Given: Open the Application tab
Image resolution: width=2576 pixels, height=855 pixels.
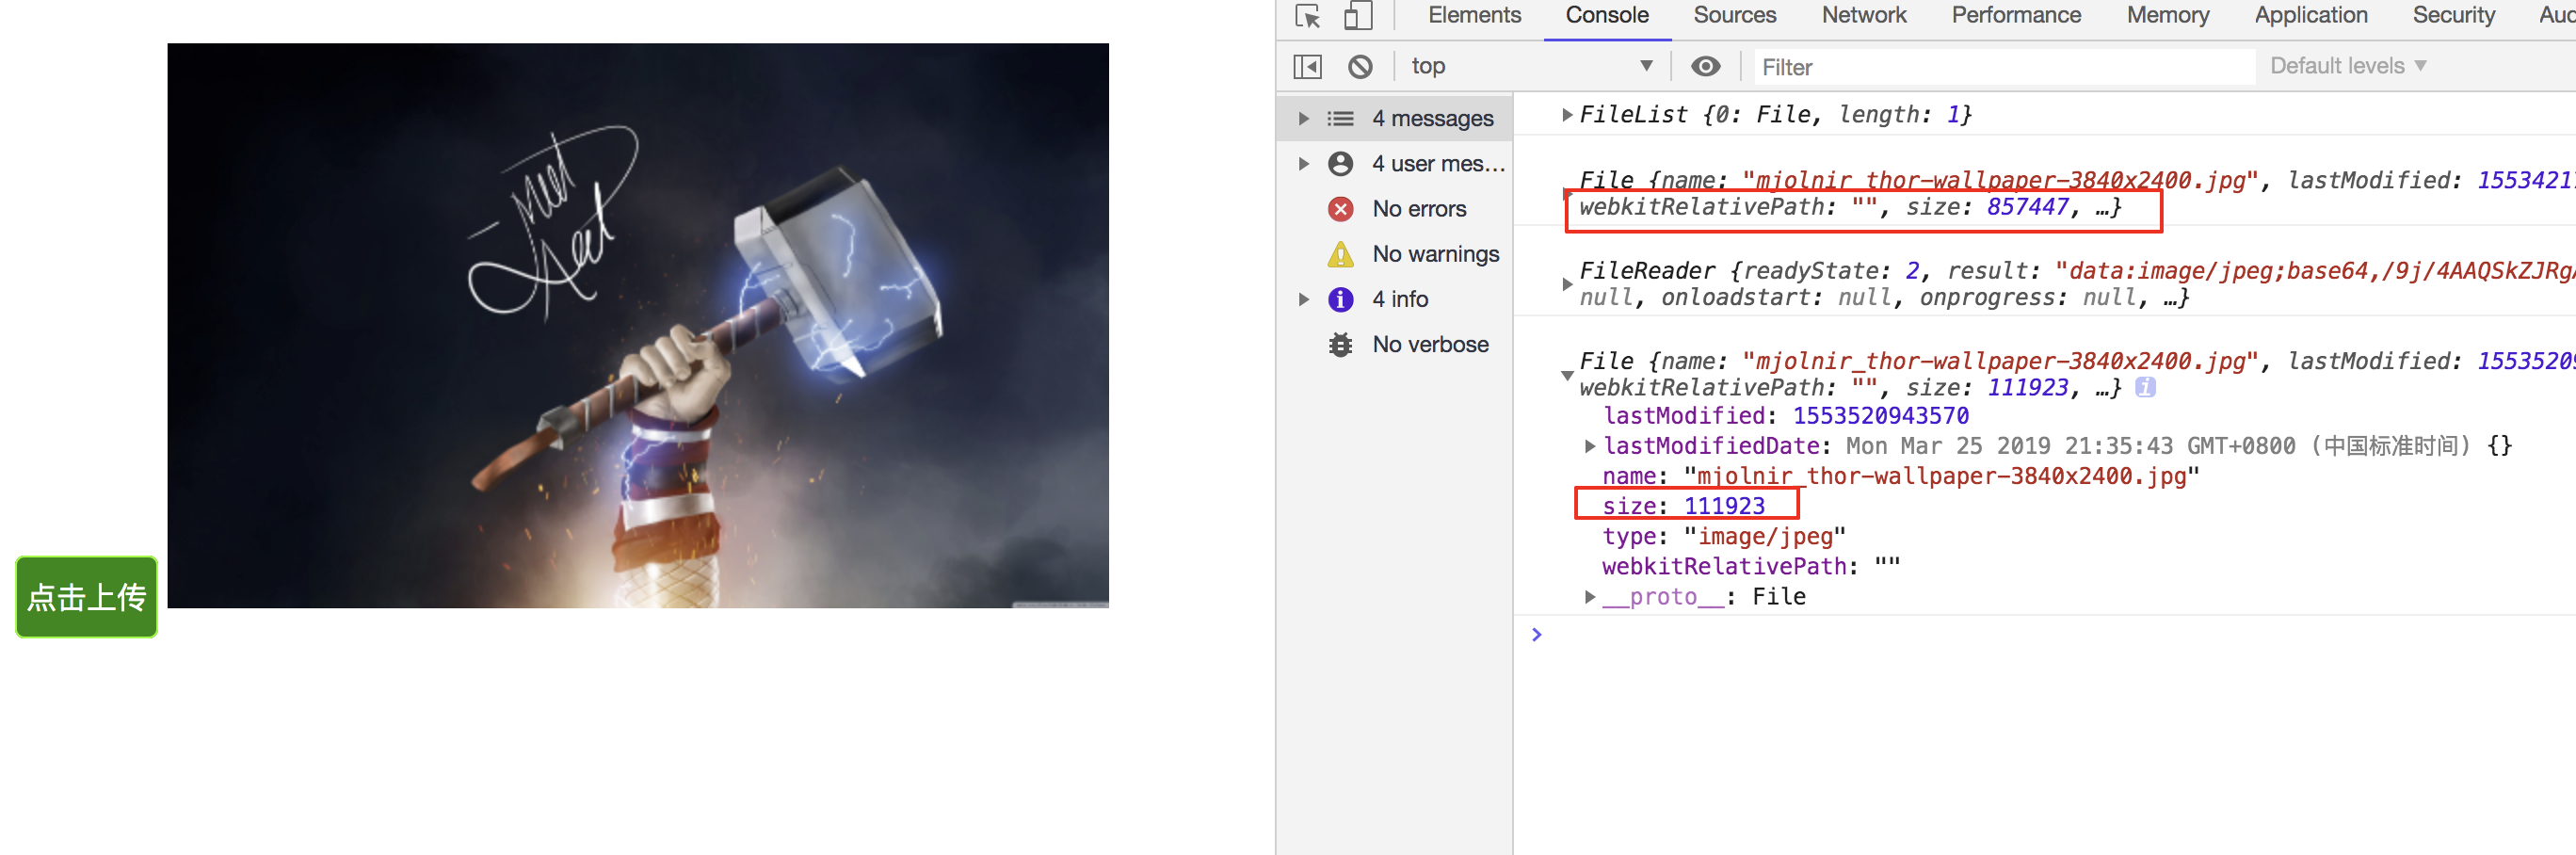Looking at the screenshot, I should tap(2310, 16).
